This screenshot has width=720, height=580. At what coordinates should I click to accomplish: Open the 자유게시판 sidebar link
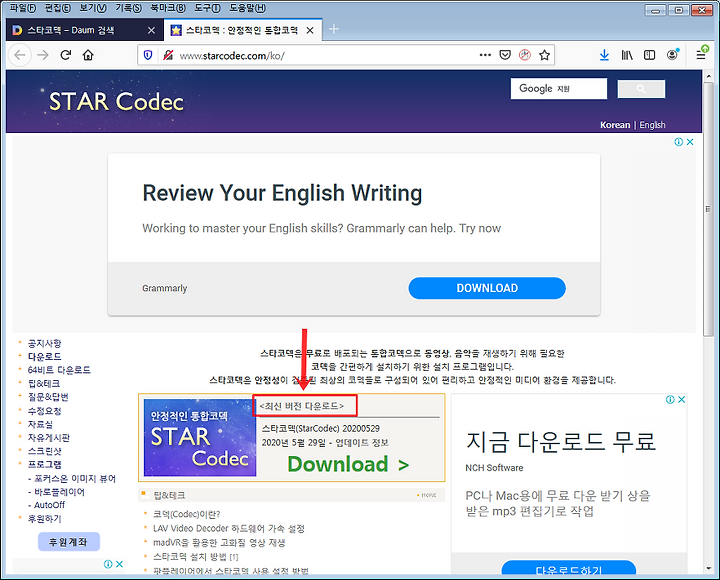49,438
